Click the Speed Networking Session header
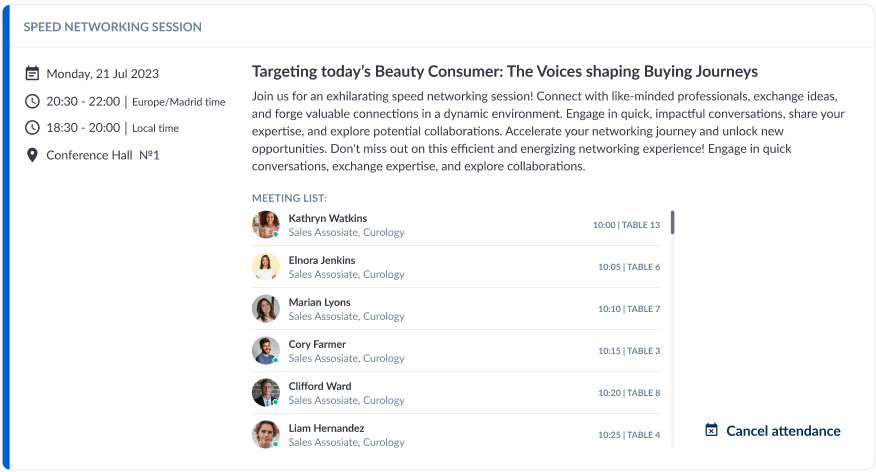 click(112, 27)
